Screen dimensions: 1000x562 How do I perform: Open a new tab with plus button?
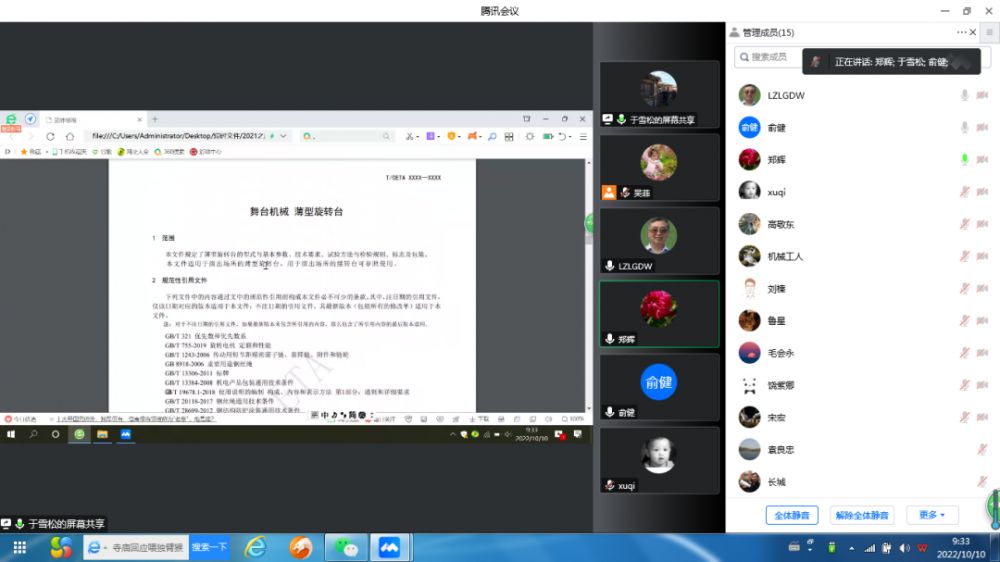(155, 119)
